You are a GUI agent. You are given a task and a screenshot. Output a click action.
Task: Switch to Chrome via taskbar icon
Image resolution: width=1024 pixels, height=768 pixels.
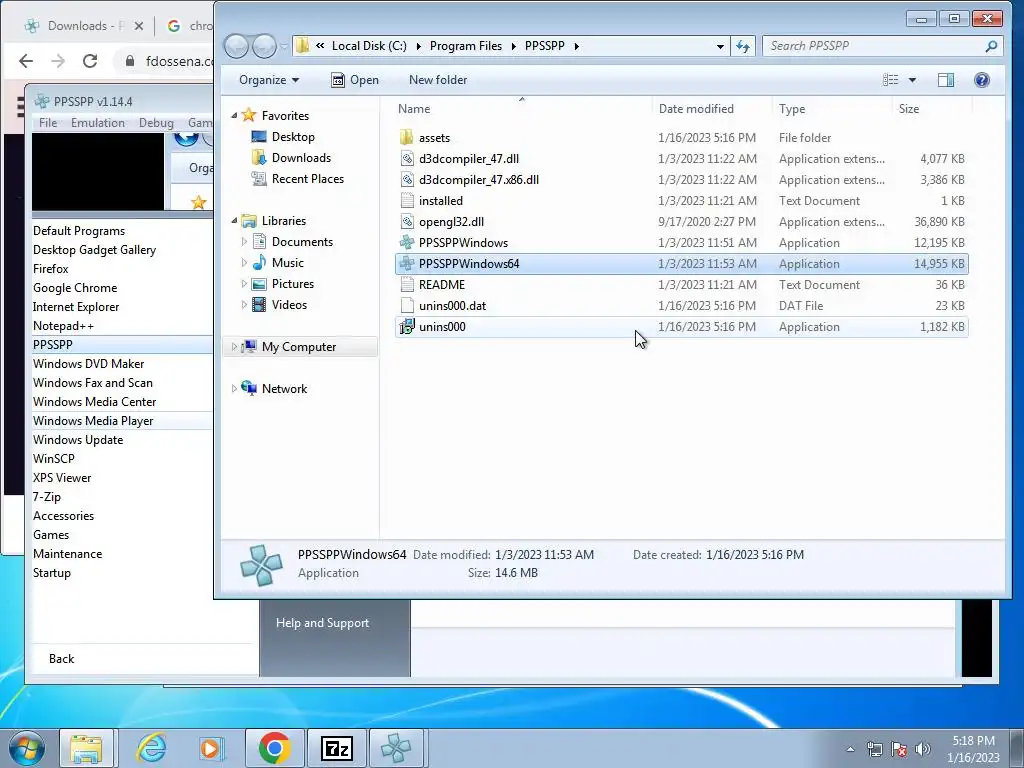tap(274, 748)
